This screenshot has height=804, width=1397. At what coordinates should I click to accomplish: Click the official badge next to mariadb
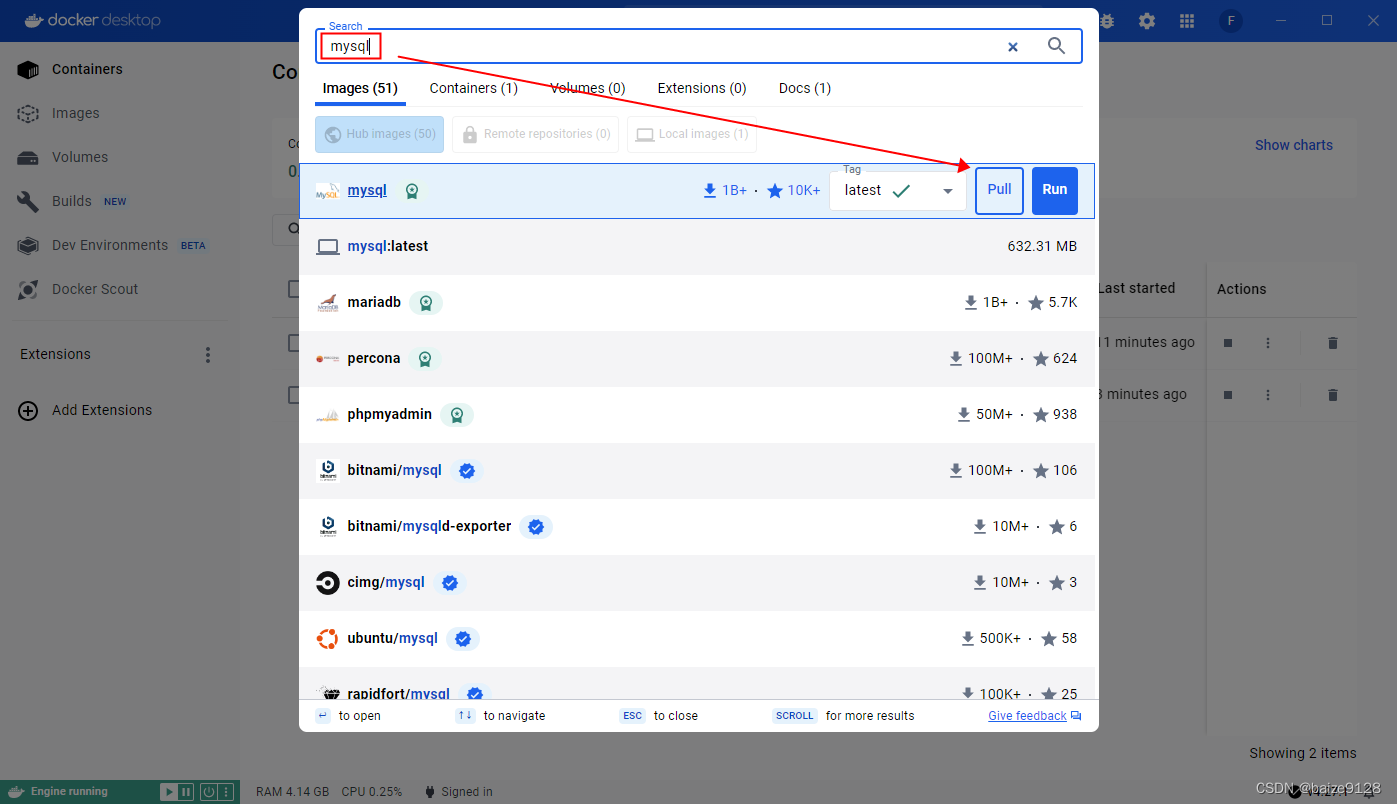point(426,303)
